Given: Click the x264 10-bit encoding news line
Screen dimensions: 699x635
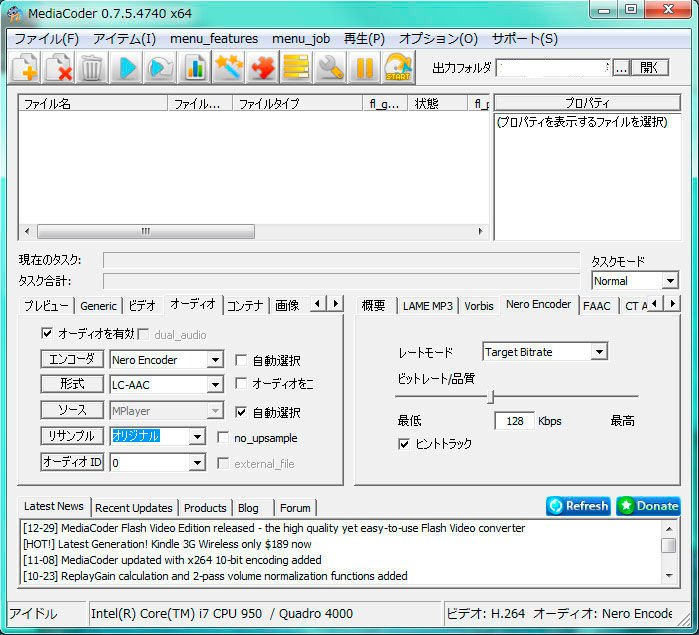Looking at the screenshot, I should coord(172,560).
